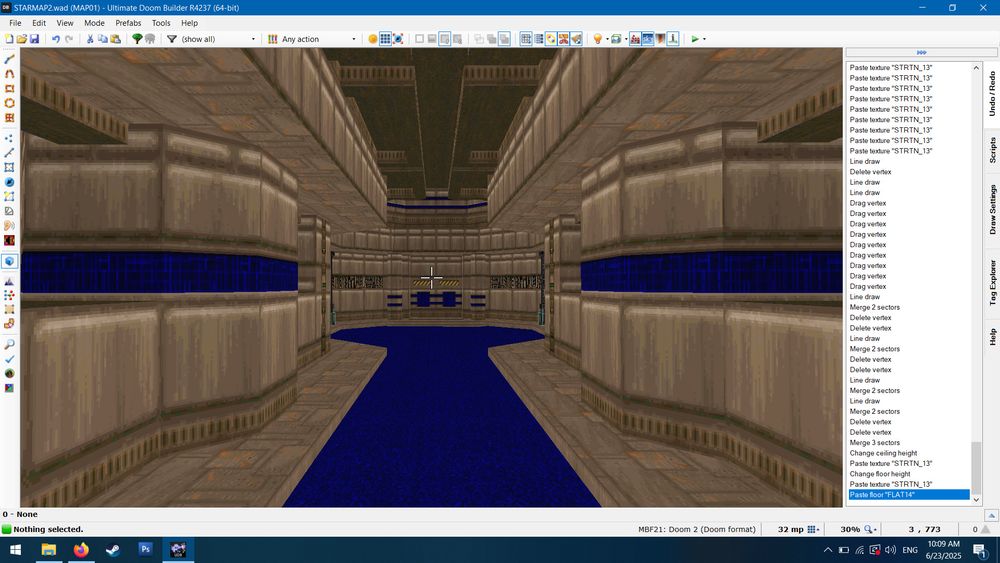Open the File menu
This screenshot has height=563, width=1000.
(x=15, y=22)
